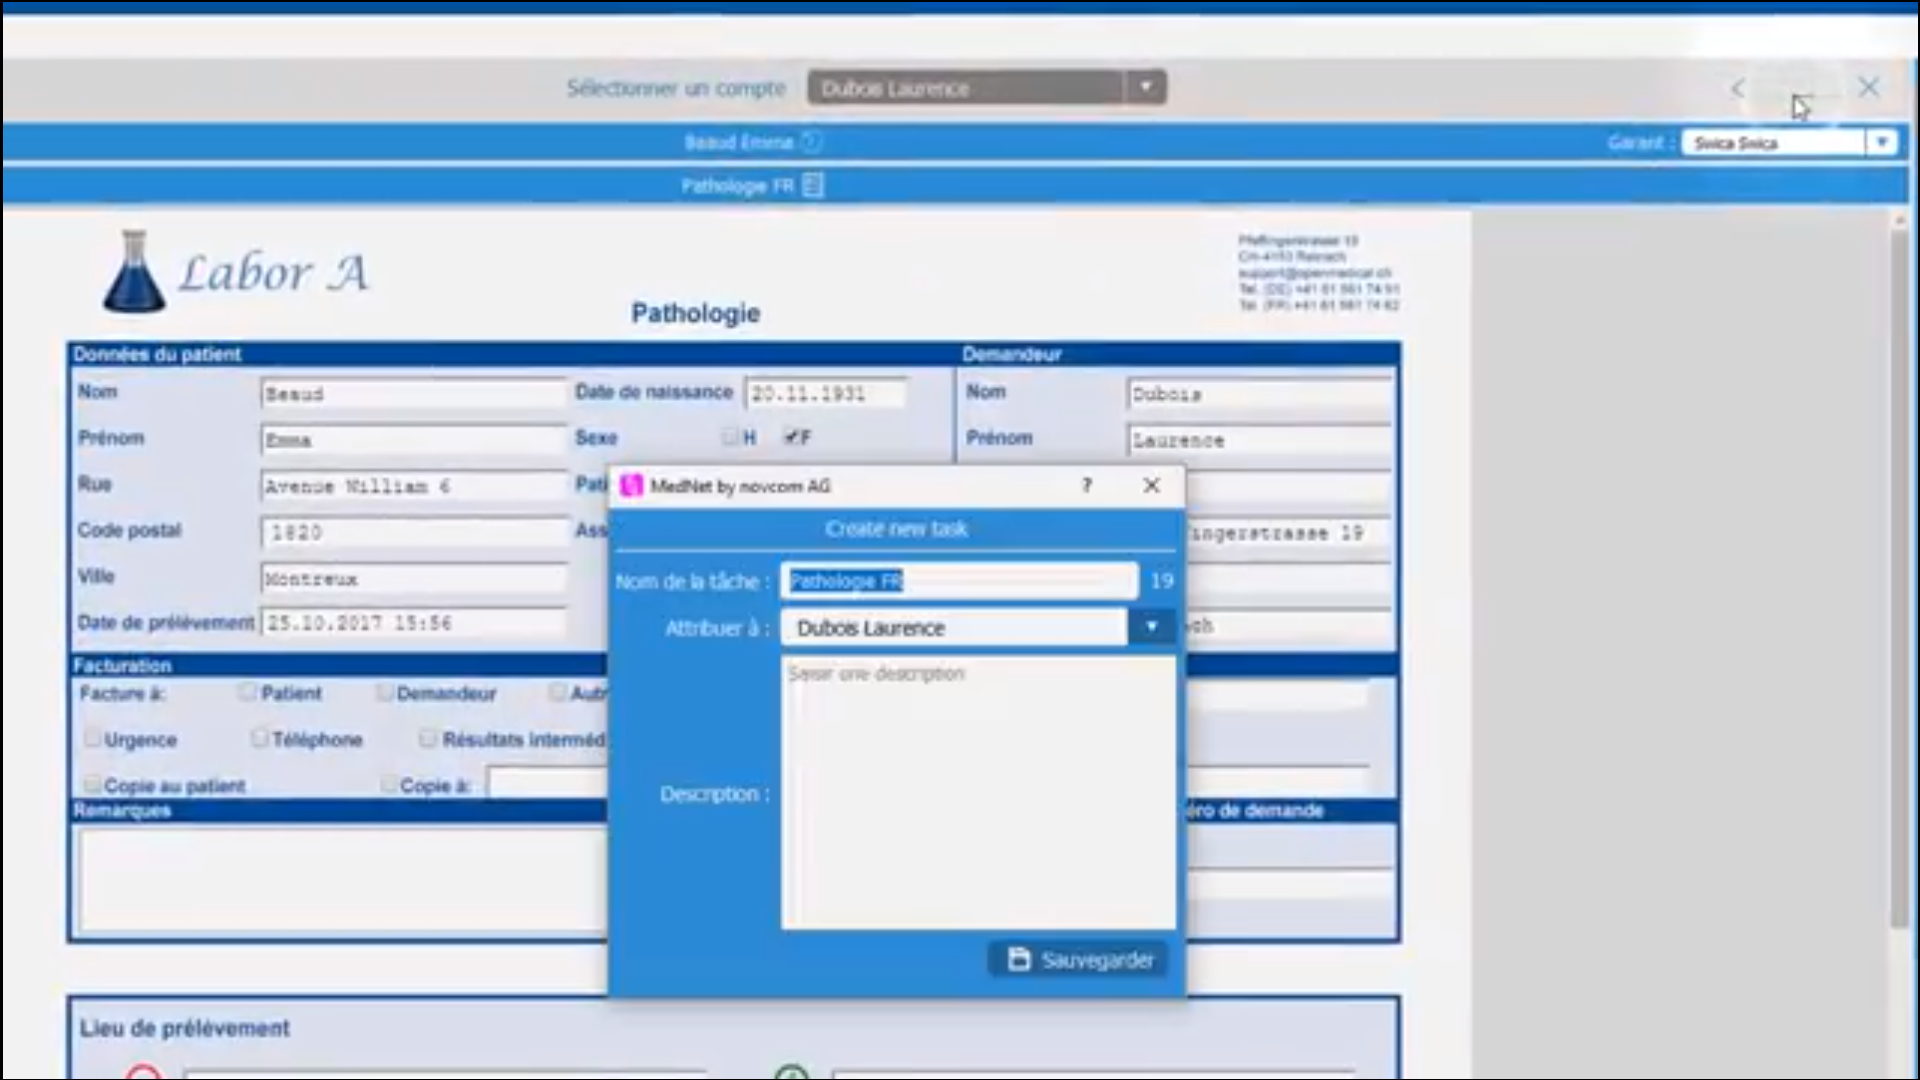Click the Labor A flask logo

point(136,271)
